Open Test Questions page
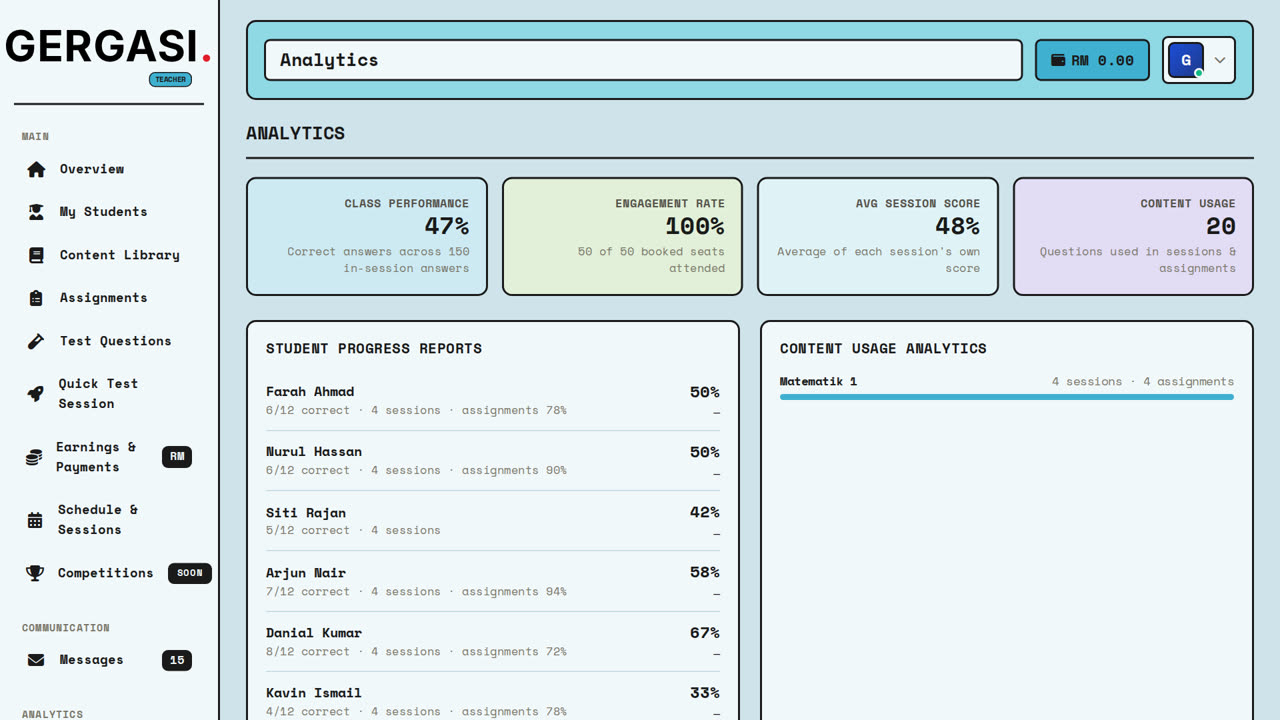The image size is (1280, 720). pyautogui.click(x=109, y=341)
